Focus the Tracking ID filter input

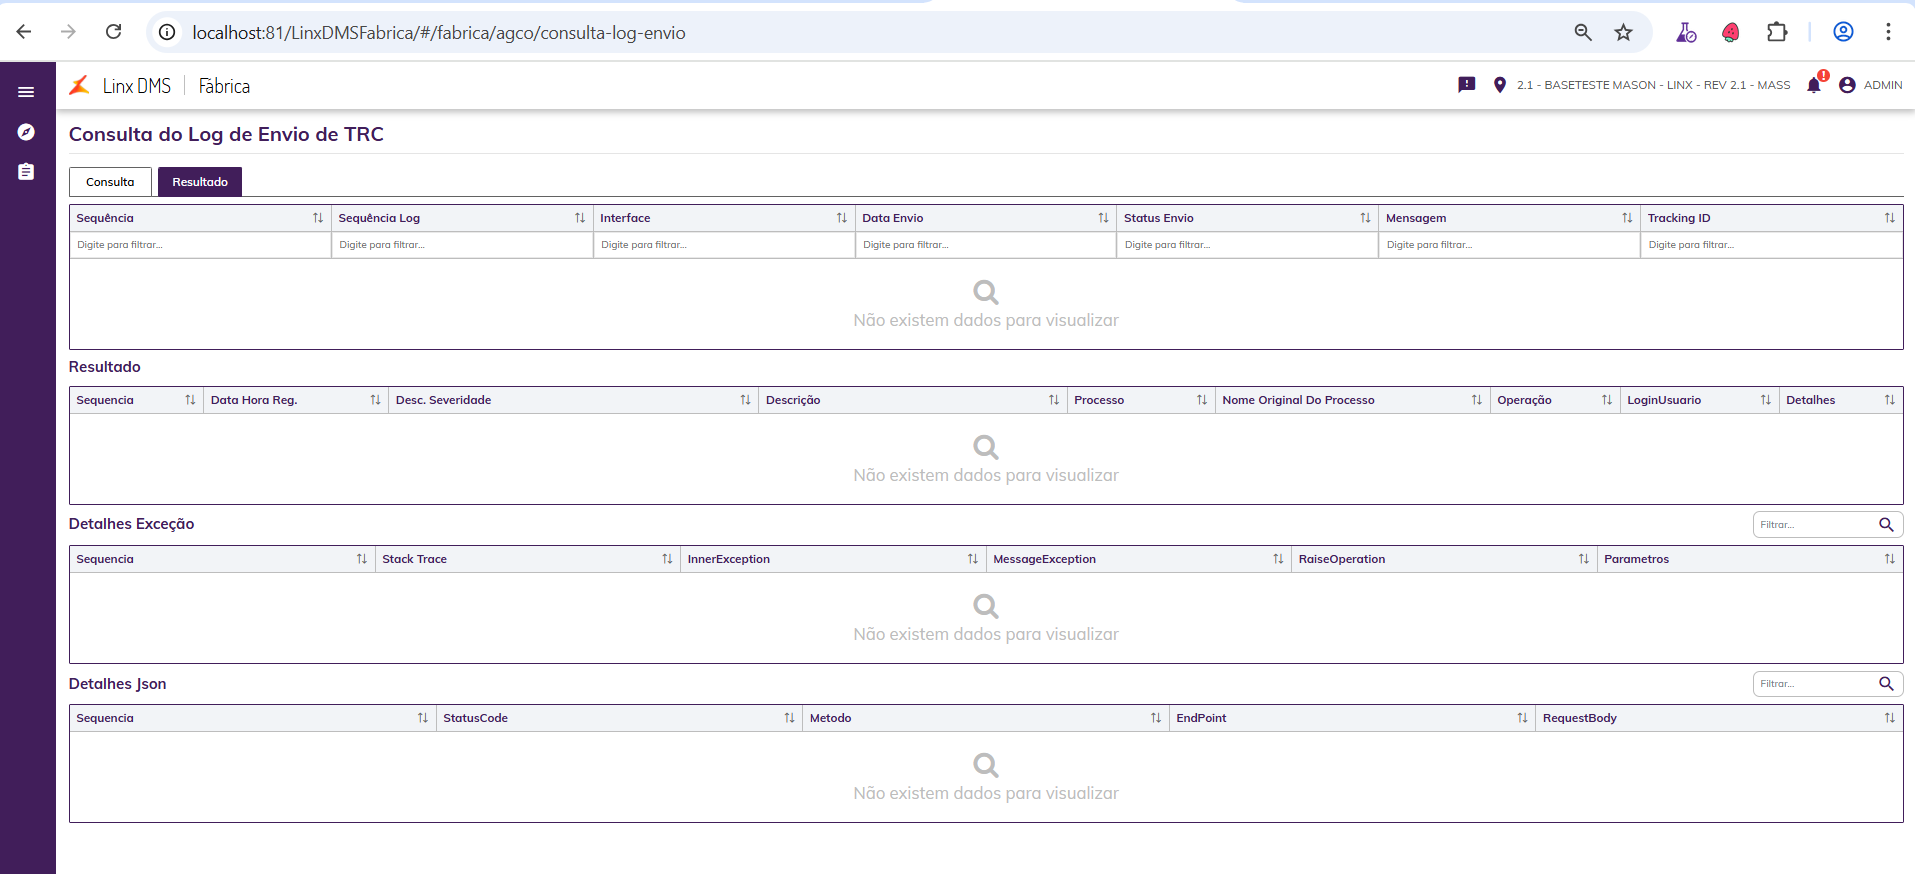click(x=1770, y=245)
